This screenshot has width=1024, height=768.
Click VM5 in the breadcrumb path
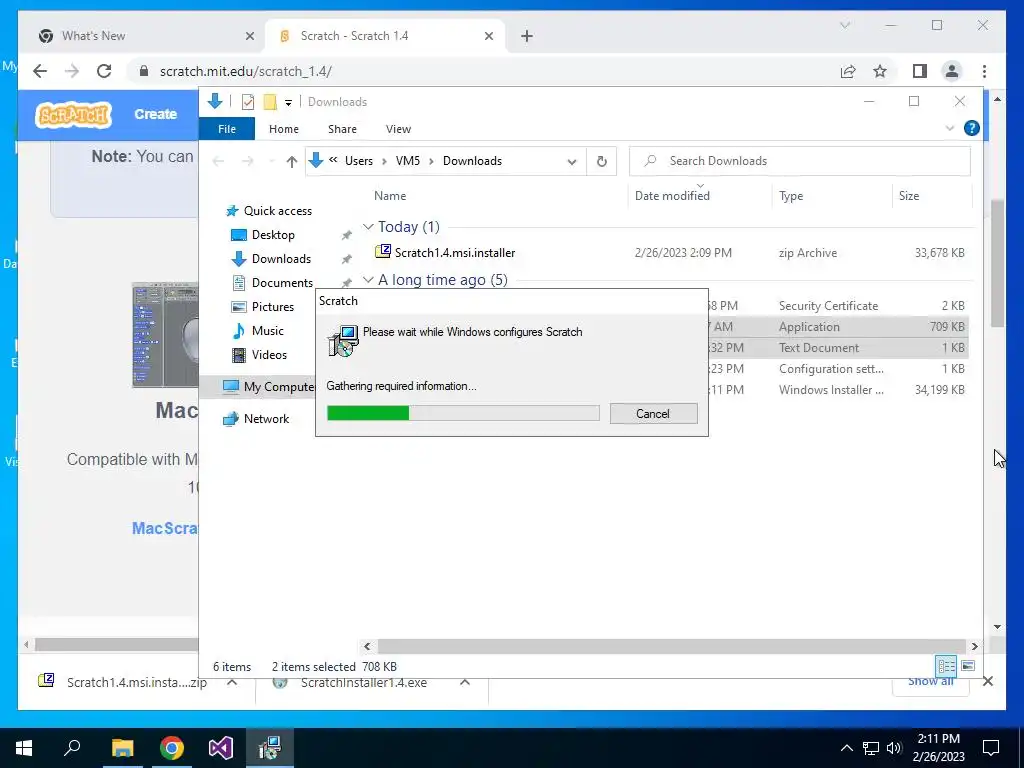point(408,161)
